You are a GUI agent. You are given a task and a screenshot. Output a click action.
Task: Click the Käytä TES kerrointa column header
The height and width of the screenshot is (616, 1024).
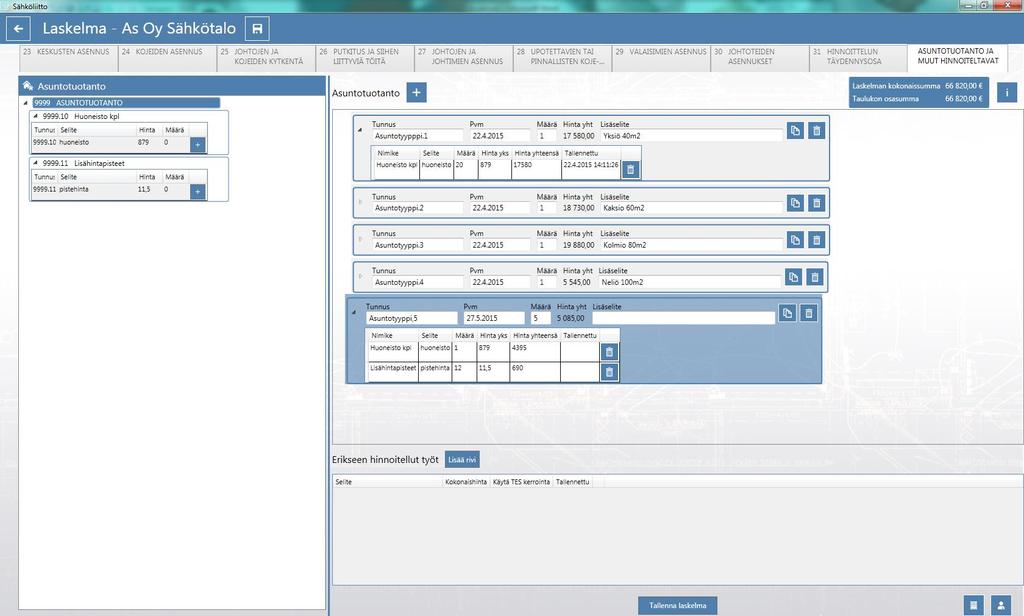tap(521, 482)
